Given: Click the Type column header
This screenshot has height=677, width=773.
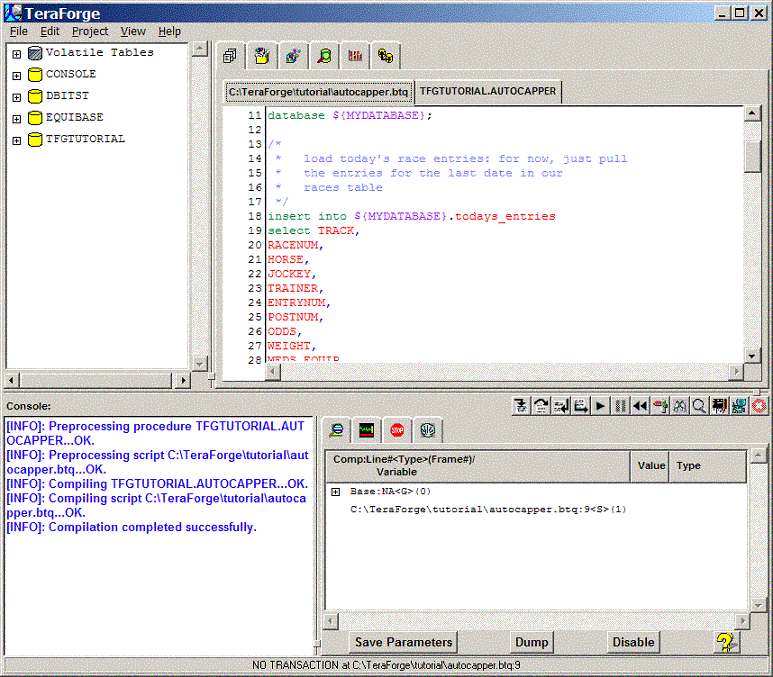Looking at the screenshot, I should point(707,466).
